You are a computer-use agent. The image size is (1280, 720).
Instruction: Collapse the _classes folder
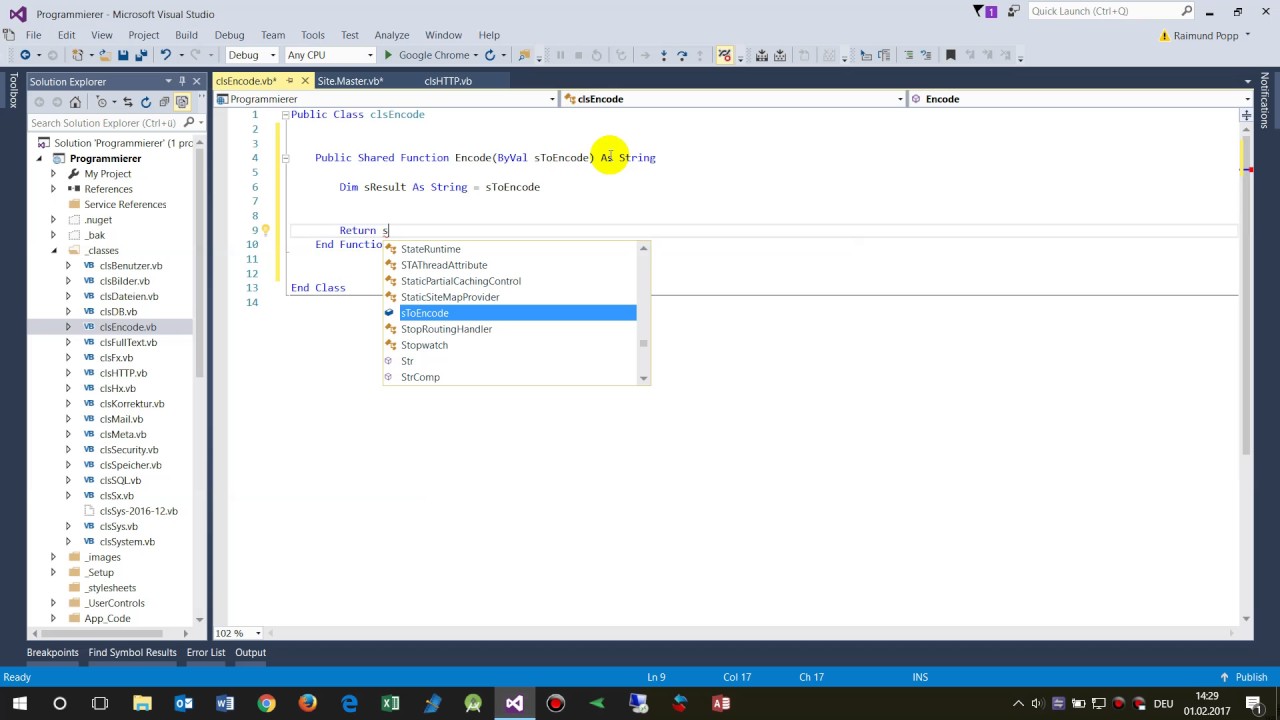click(53, 250)
